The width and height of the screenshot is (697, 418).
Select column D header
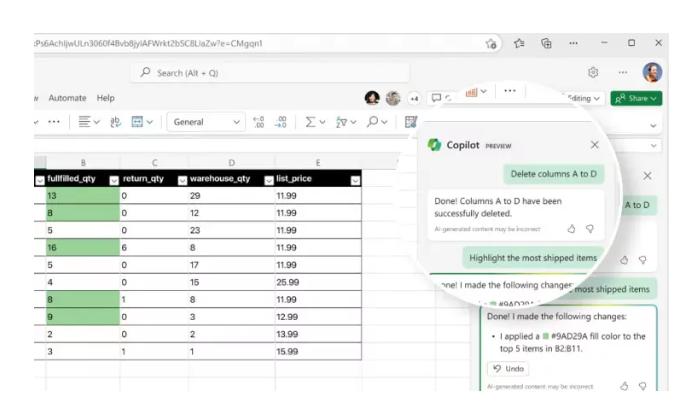[232, 163]
